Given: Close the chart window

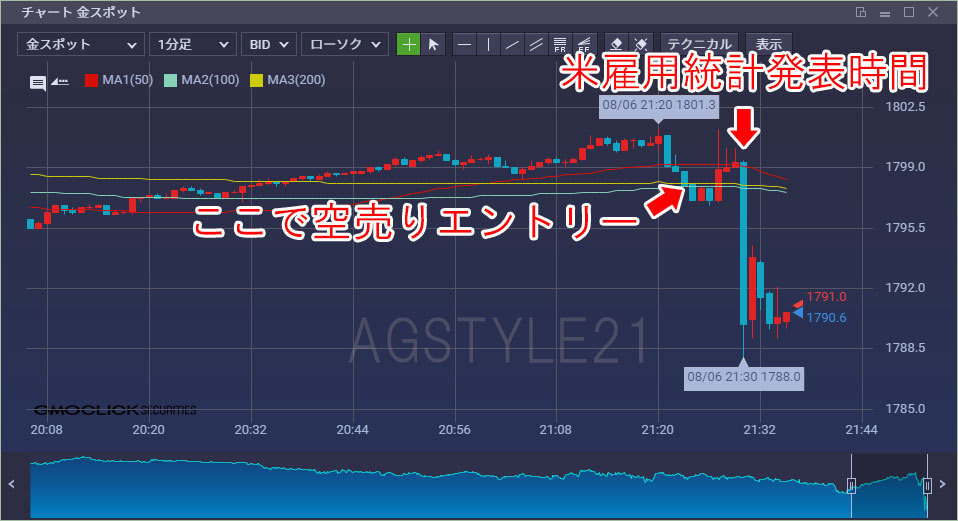Looking at the screenshot, I should click(933, 12).
